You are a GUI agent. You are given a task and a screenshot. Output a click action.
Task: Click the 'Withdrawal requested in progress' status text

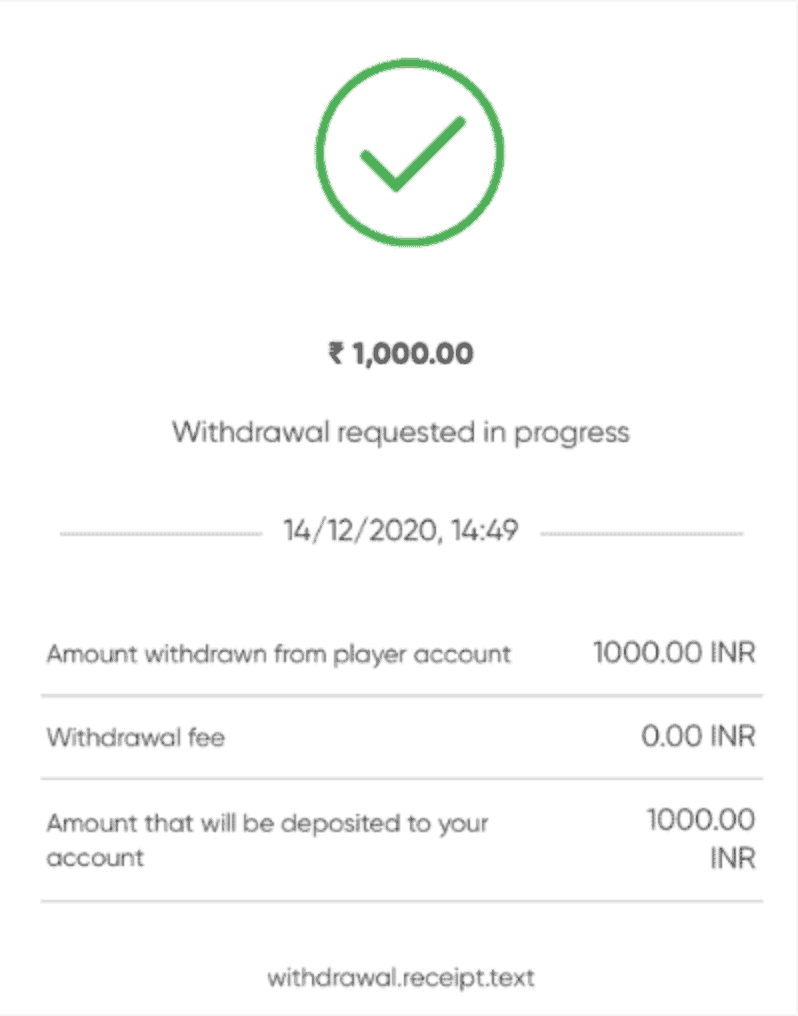[400, 432]
